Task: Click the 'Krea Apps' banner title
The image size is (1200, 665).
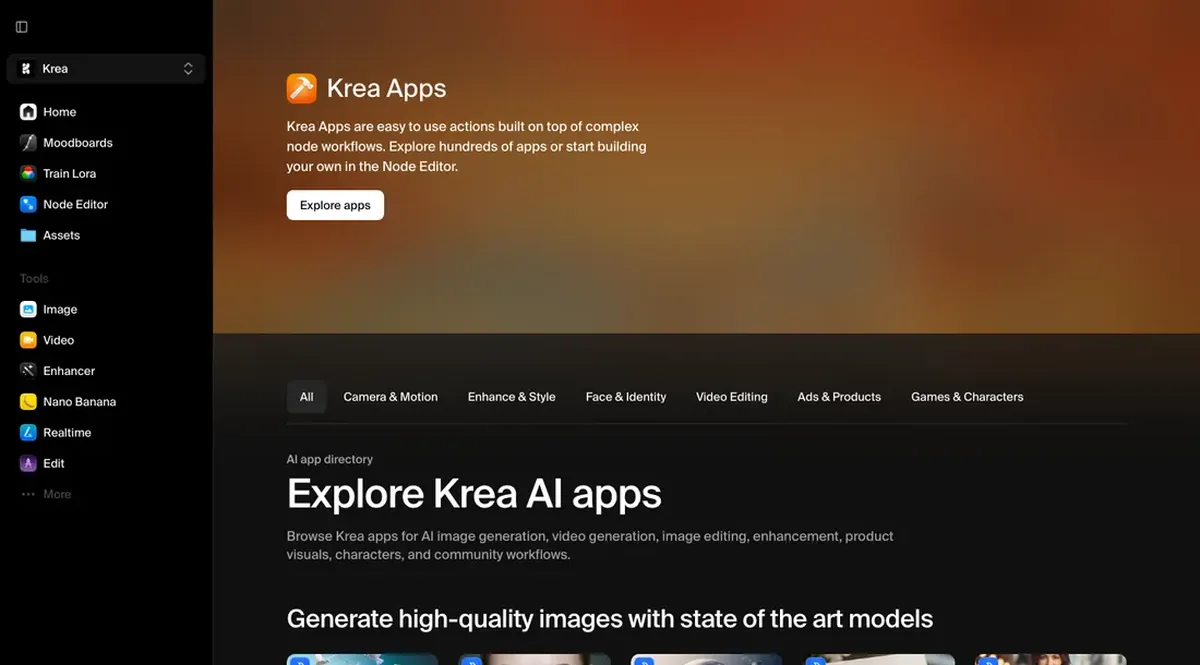Action: [387, 88]
